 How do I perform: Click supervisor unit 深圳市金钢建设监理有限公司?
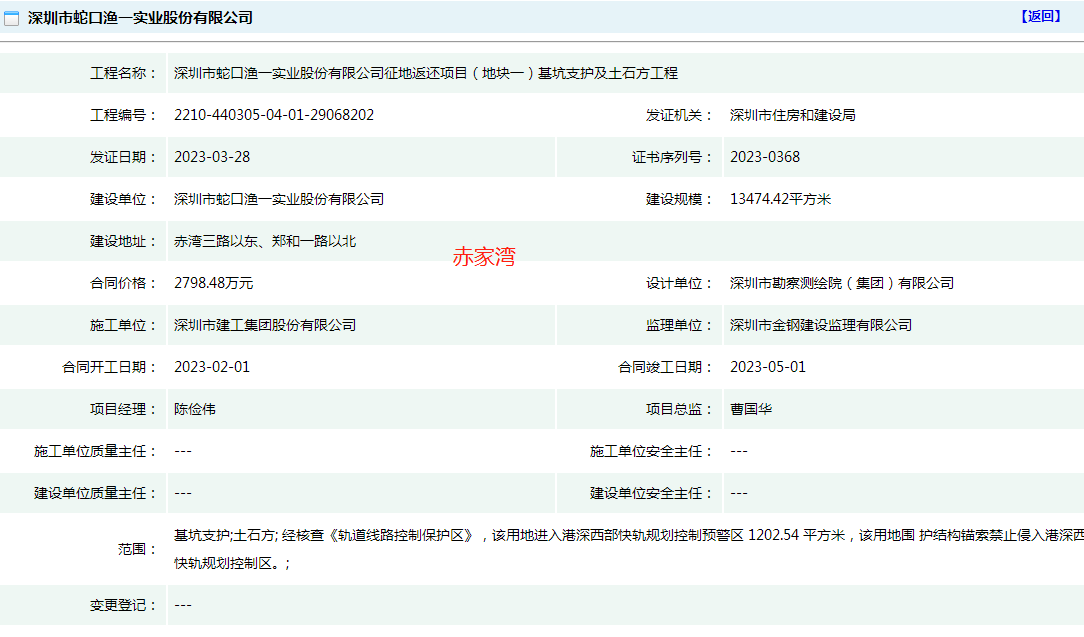pyautogui.click(x=820, y=325)
